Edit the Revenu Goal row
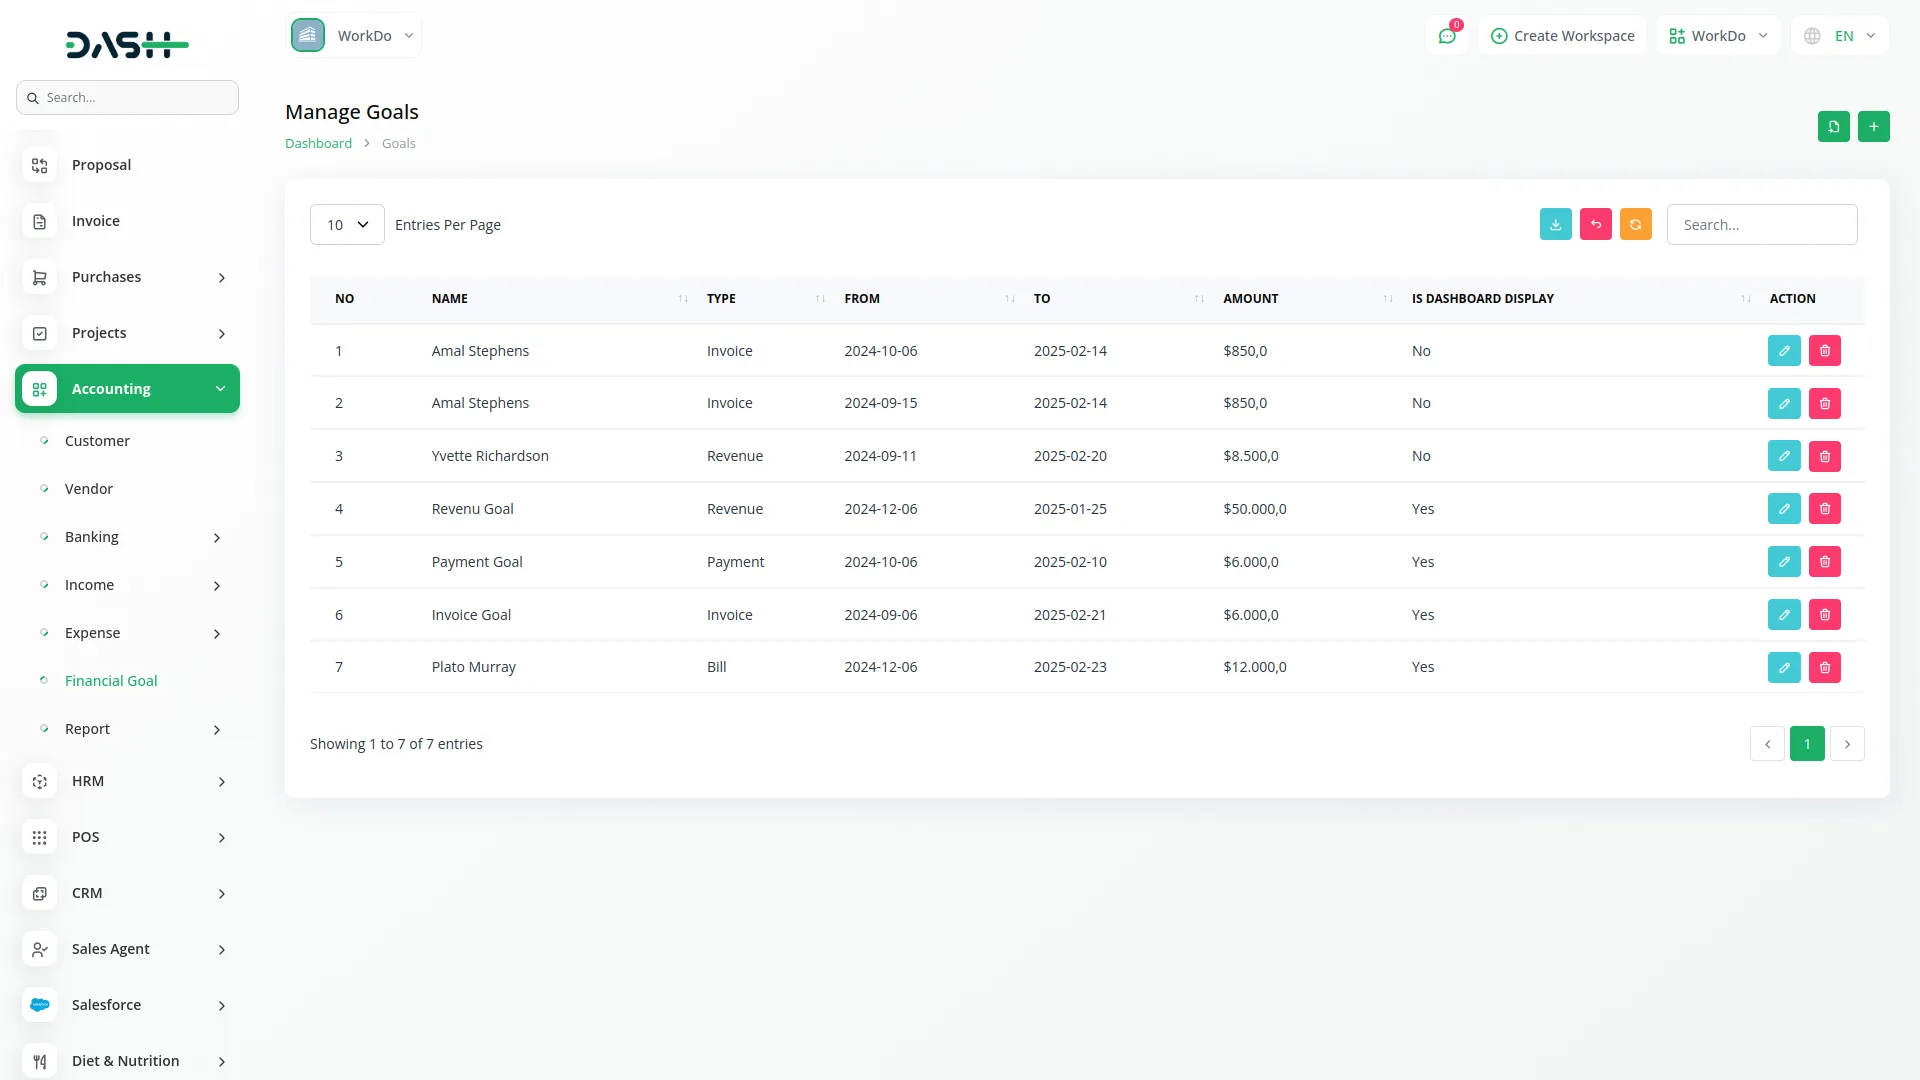 click(1783, 509)
